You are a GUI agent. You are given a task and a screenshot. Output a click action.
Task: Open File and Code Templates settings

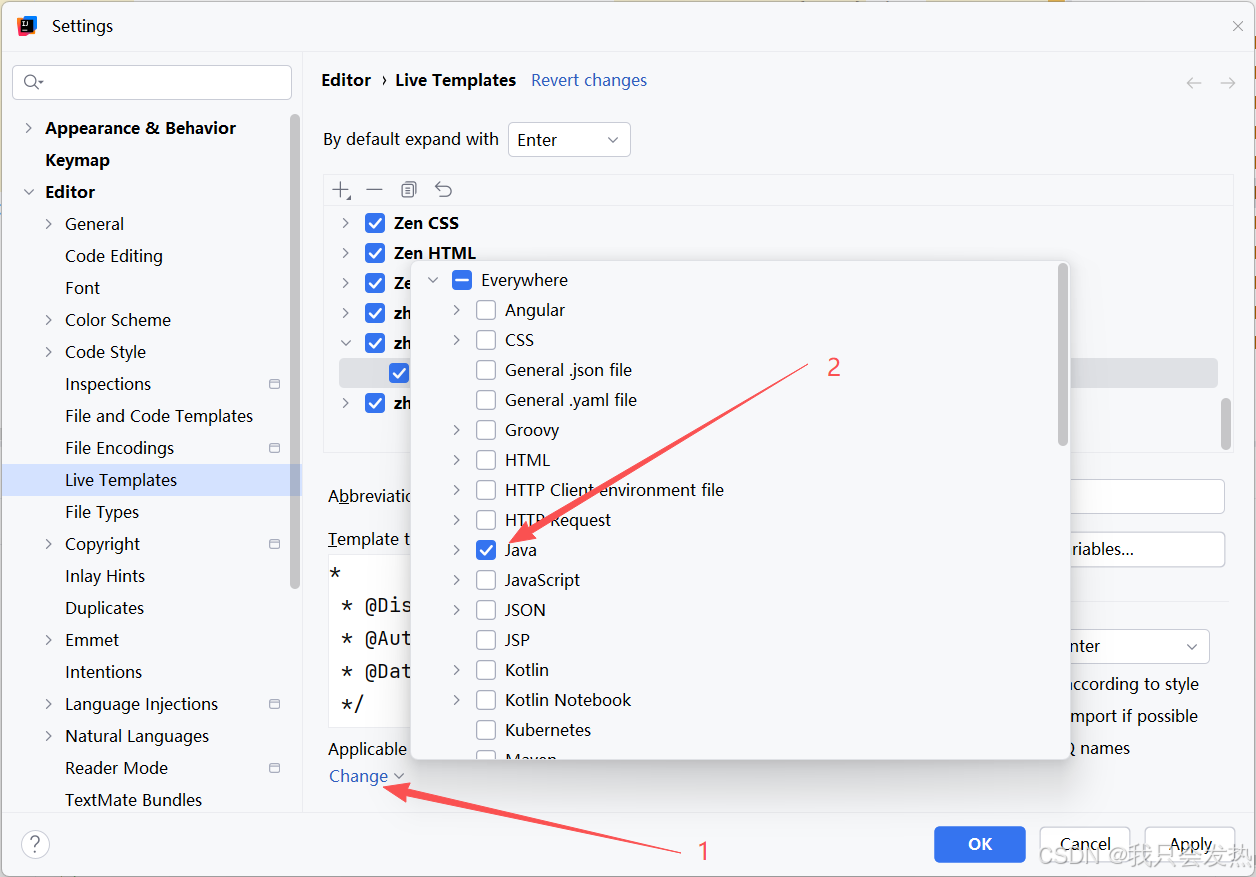coord(159,416)
